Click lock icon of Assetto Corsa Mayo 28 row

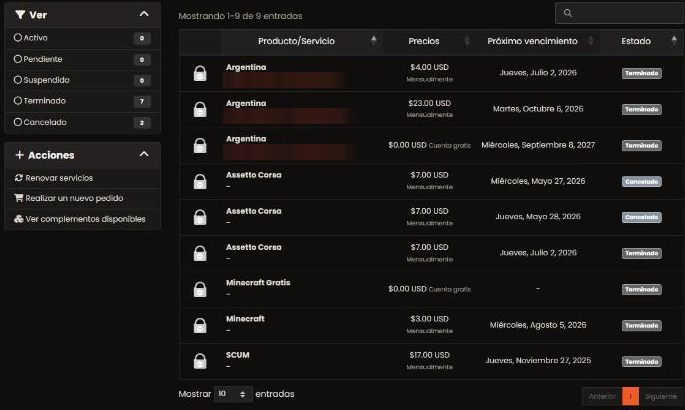pyautogui.click(x=200, y=217)
